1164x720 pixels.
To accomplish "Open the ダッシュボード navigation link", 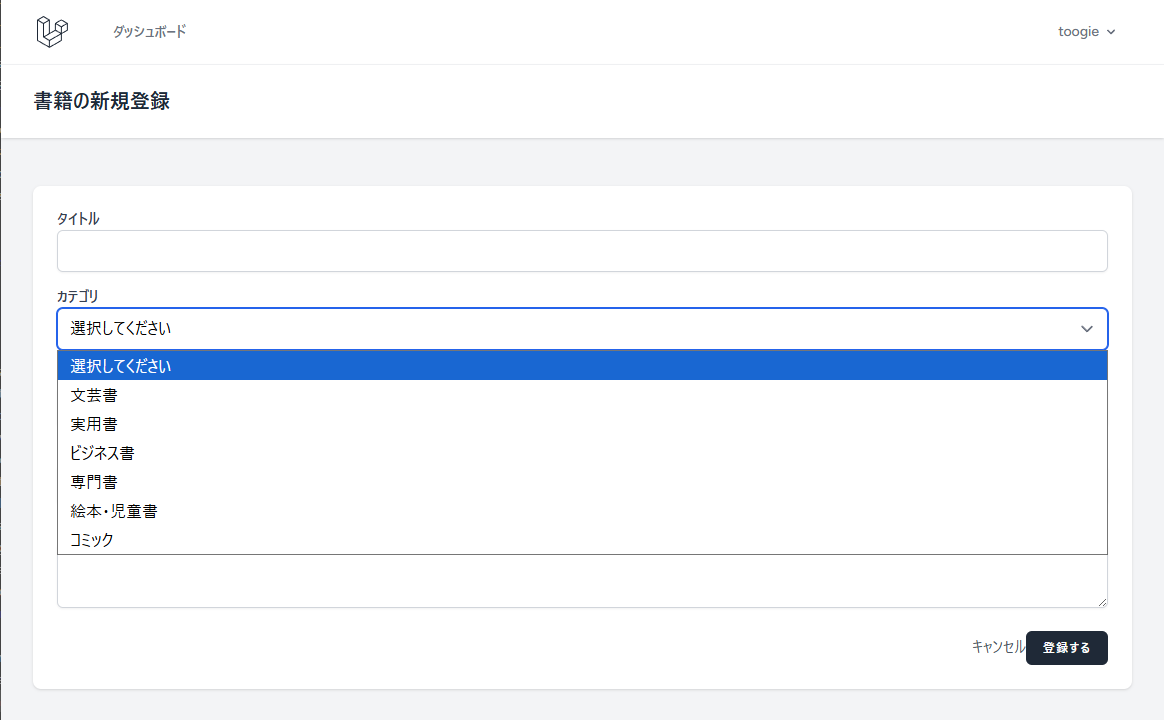I will click(x=149, y=32).
